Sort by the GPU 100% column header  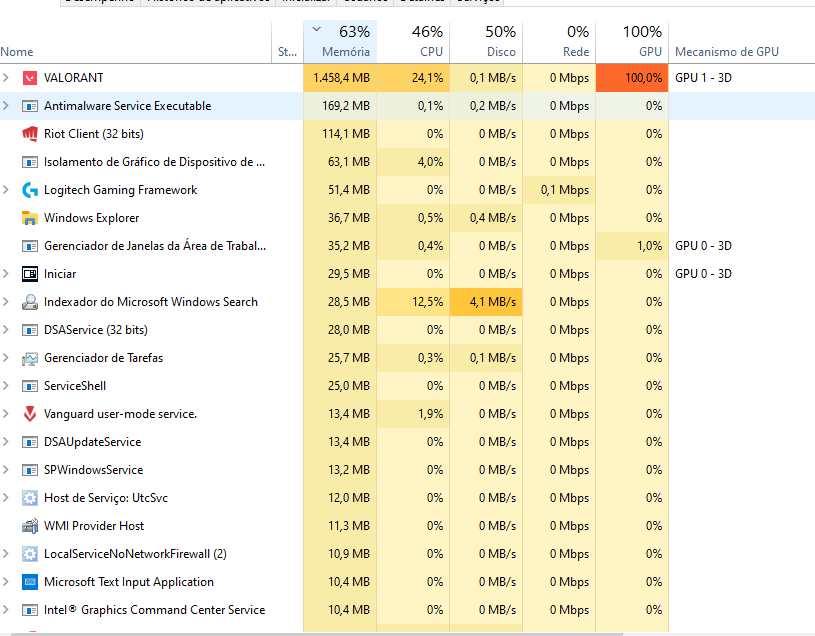pos(632,43)
